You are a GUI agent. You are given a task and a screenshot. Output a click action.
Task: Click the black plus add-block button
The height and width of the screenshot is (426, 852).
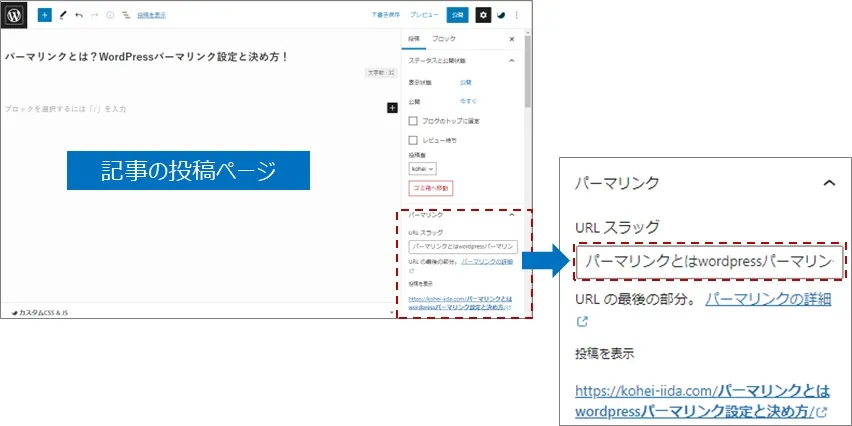[x=392, y=108]
